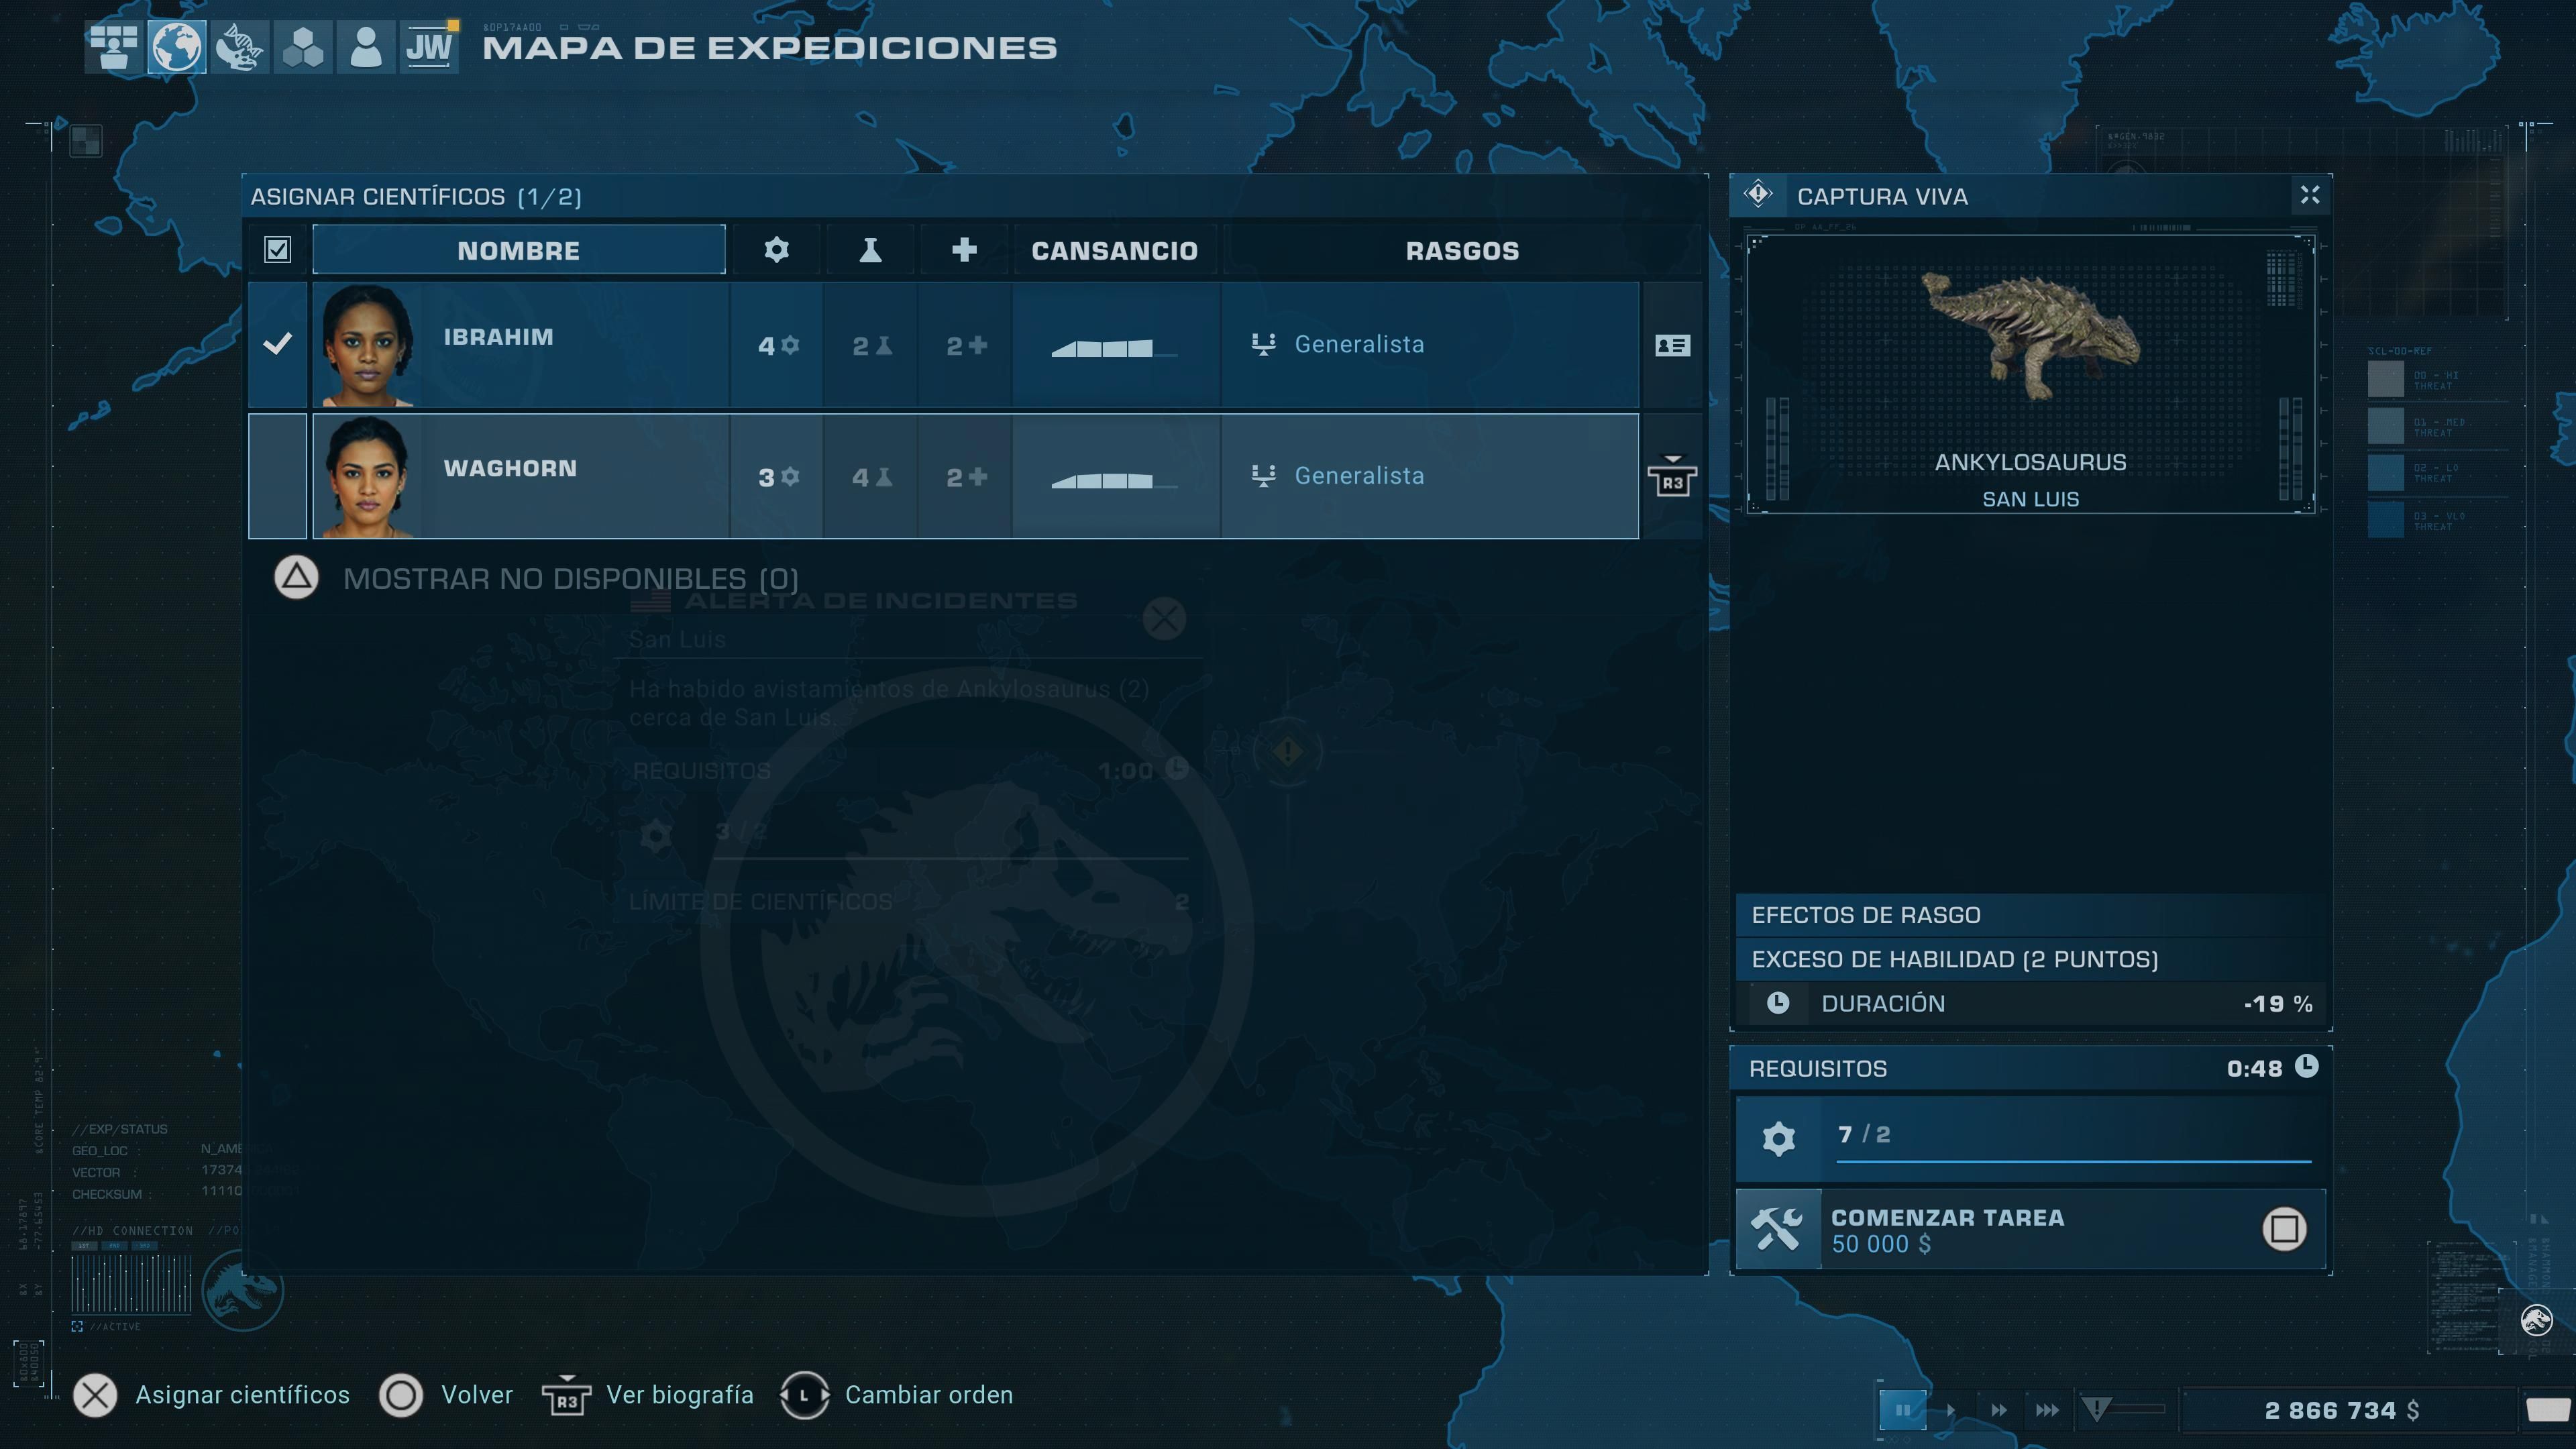The image size is (2576, 1449).
Task: Sort by logistics gear skill column
Action: (776, 250)
